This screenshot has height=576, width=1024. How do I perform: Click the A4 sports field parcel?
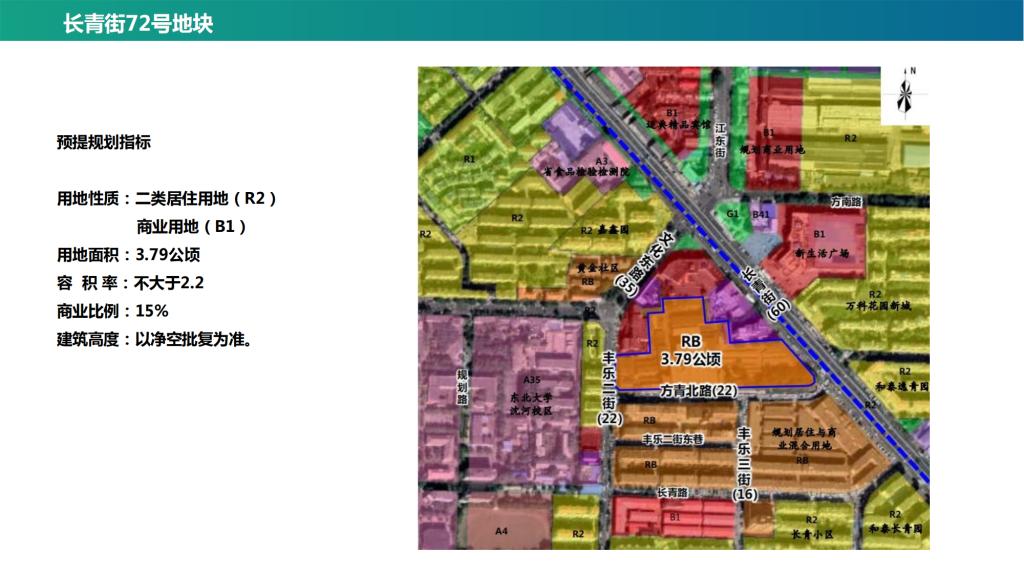coord(502,531)
